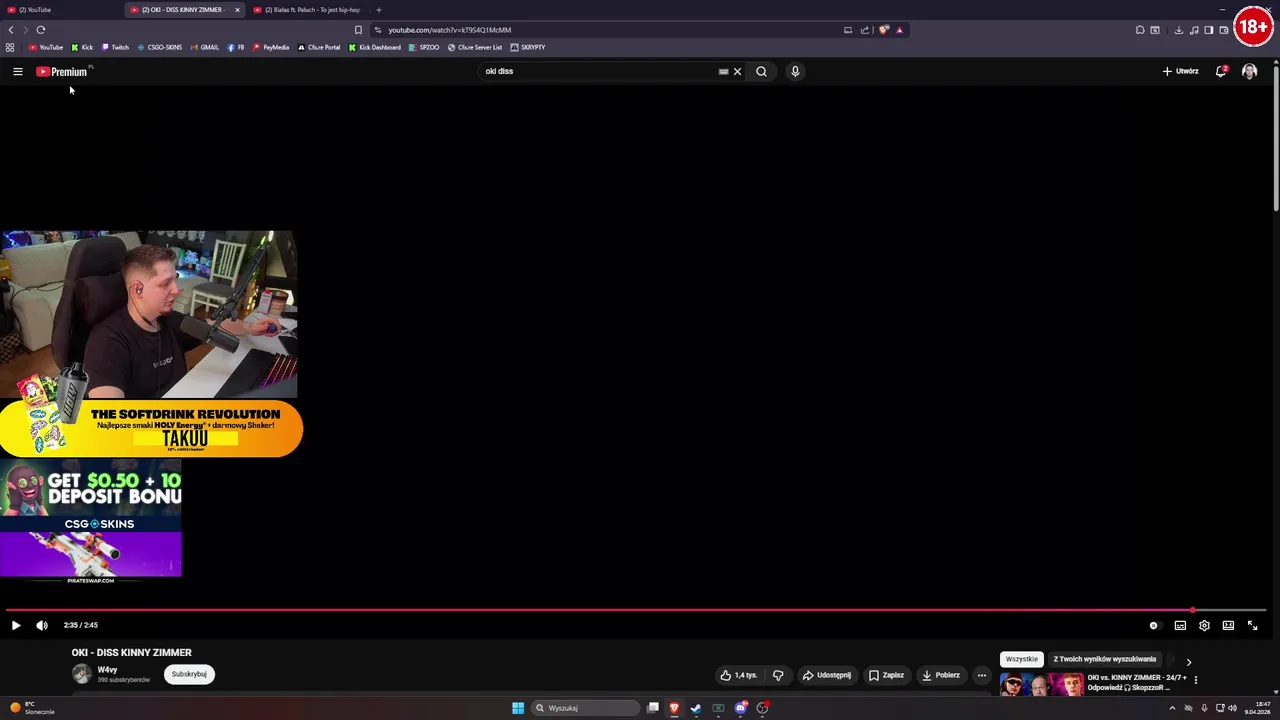Screen dimensions: 1280x720
Task: Toggle the browser sidebar panel
Action: 1209,30
